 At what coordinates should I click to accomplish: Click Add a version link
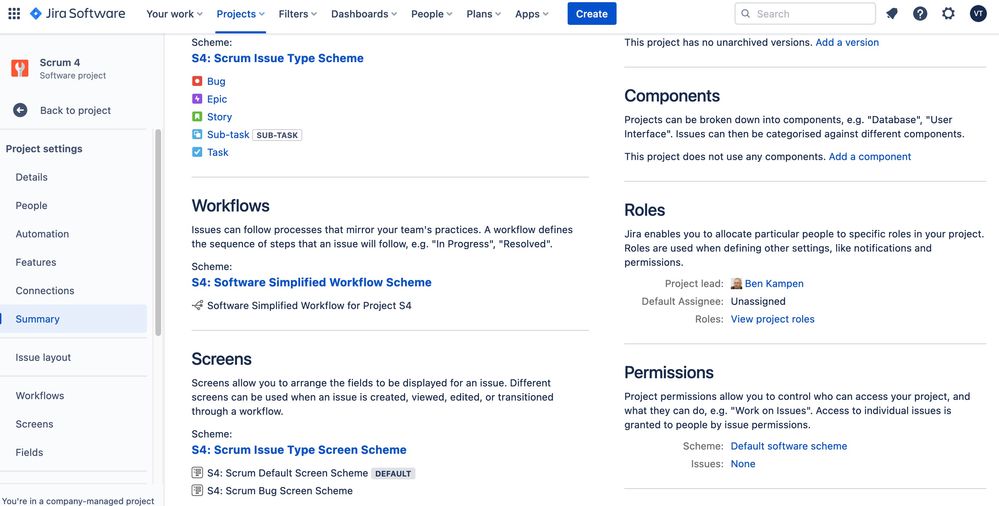coord(847,42)
